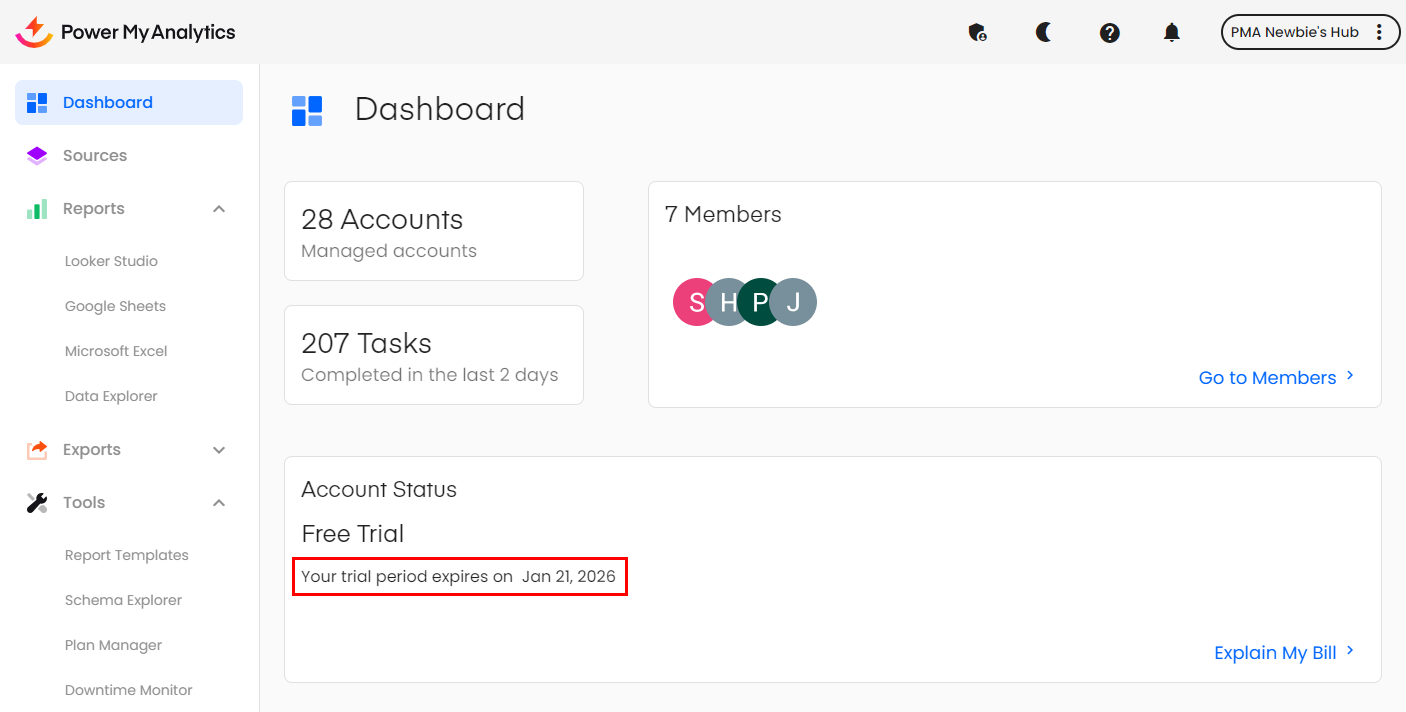Click the 28 Accounts card

click(x=433, y=231)
